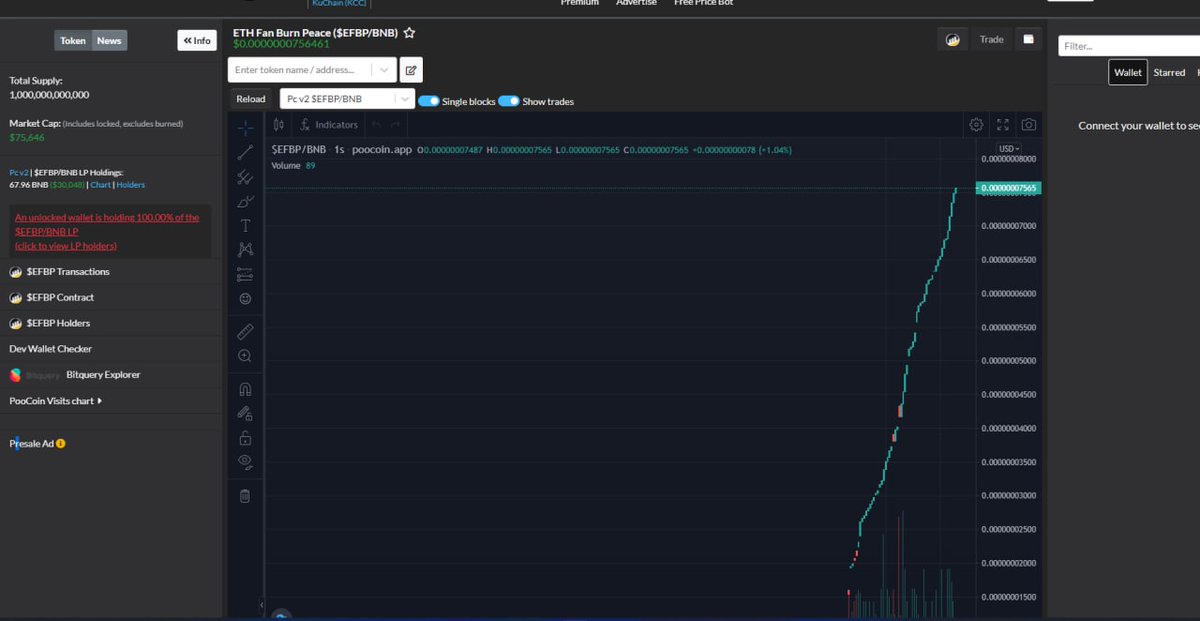Collapse the drawing toolbar arrow
The image size is (1200, 621).
pos(261,605)
